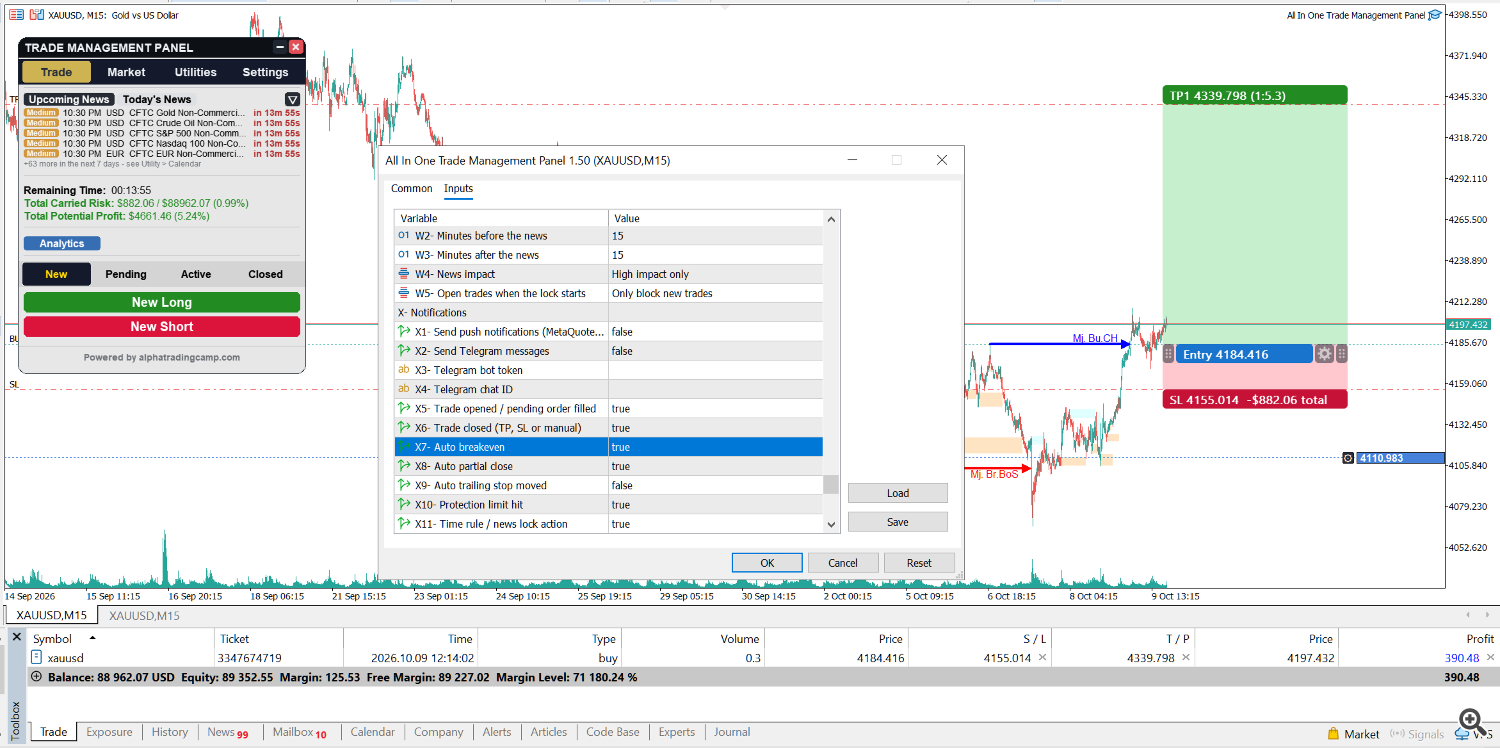The width and height of the screenshot is (1500, 748).
Task: Click the X3 Telegram bot token value field
Action: [715, 370]
